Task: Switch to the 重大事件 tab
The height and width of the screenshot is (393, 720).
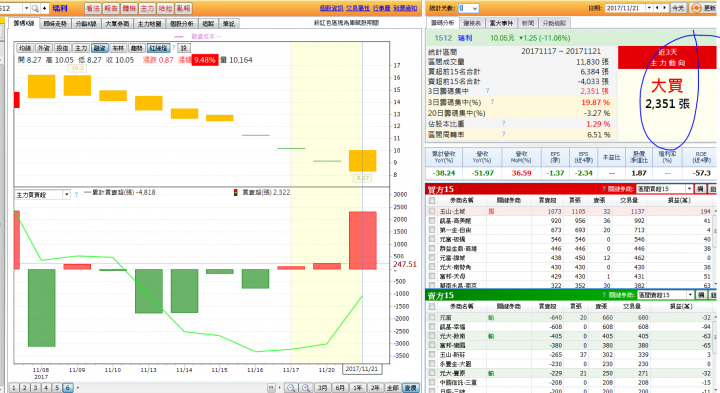Action: (x=501, y=23)
